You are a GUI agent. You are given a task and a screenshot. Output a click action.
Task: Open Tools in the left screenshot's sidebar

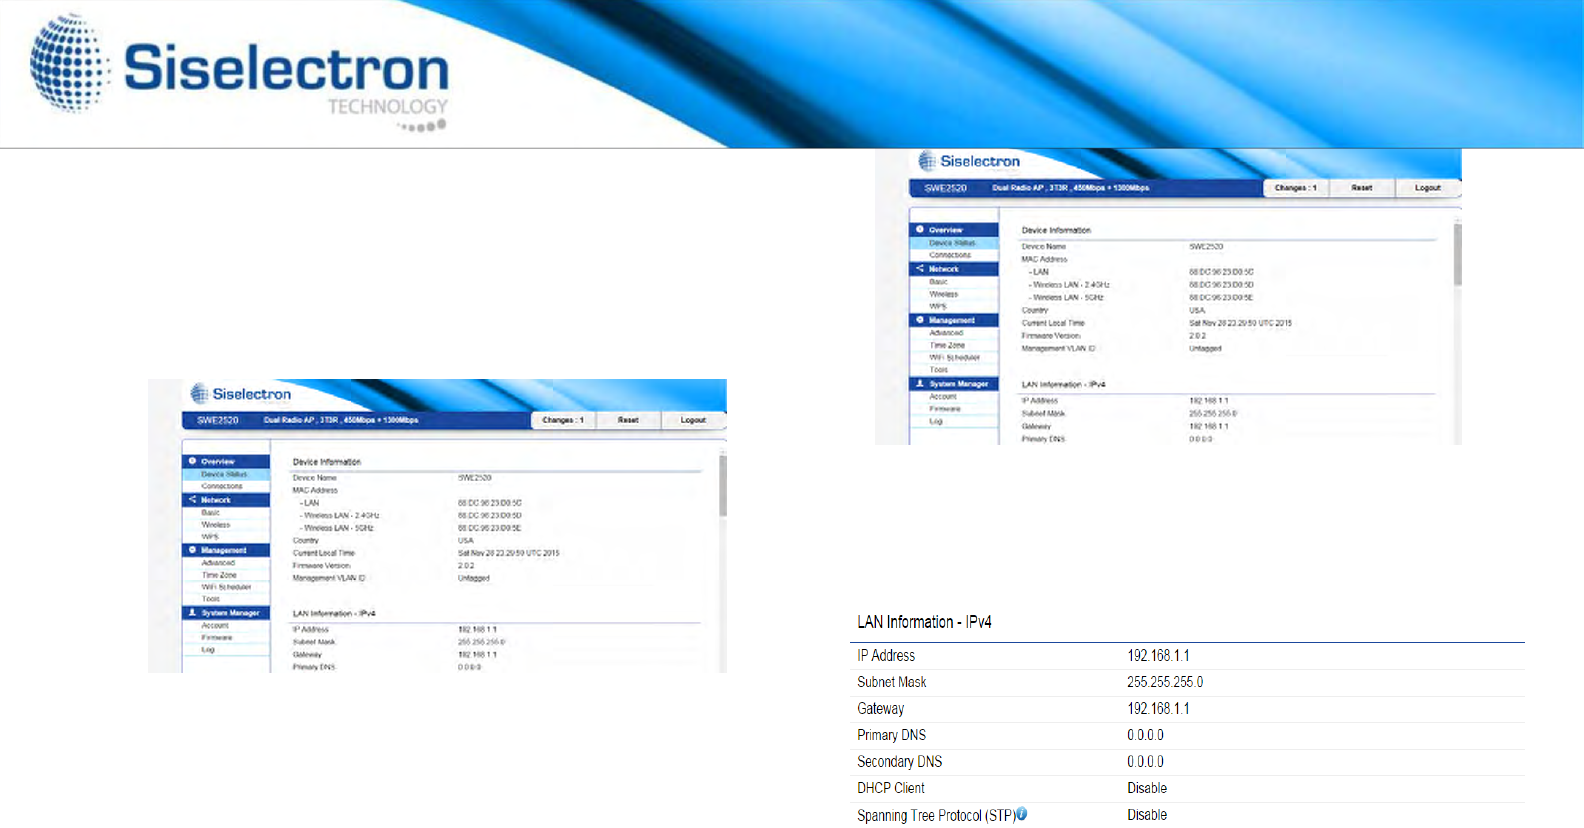click(210, 599)
